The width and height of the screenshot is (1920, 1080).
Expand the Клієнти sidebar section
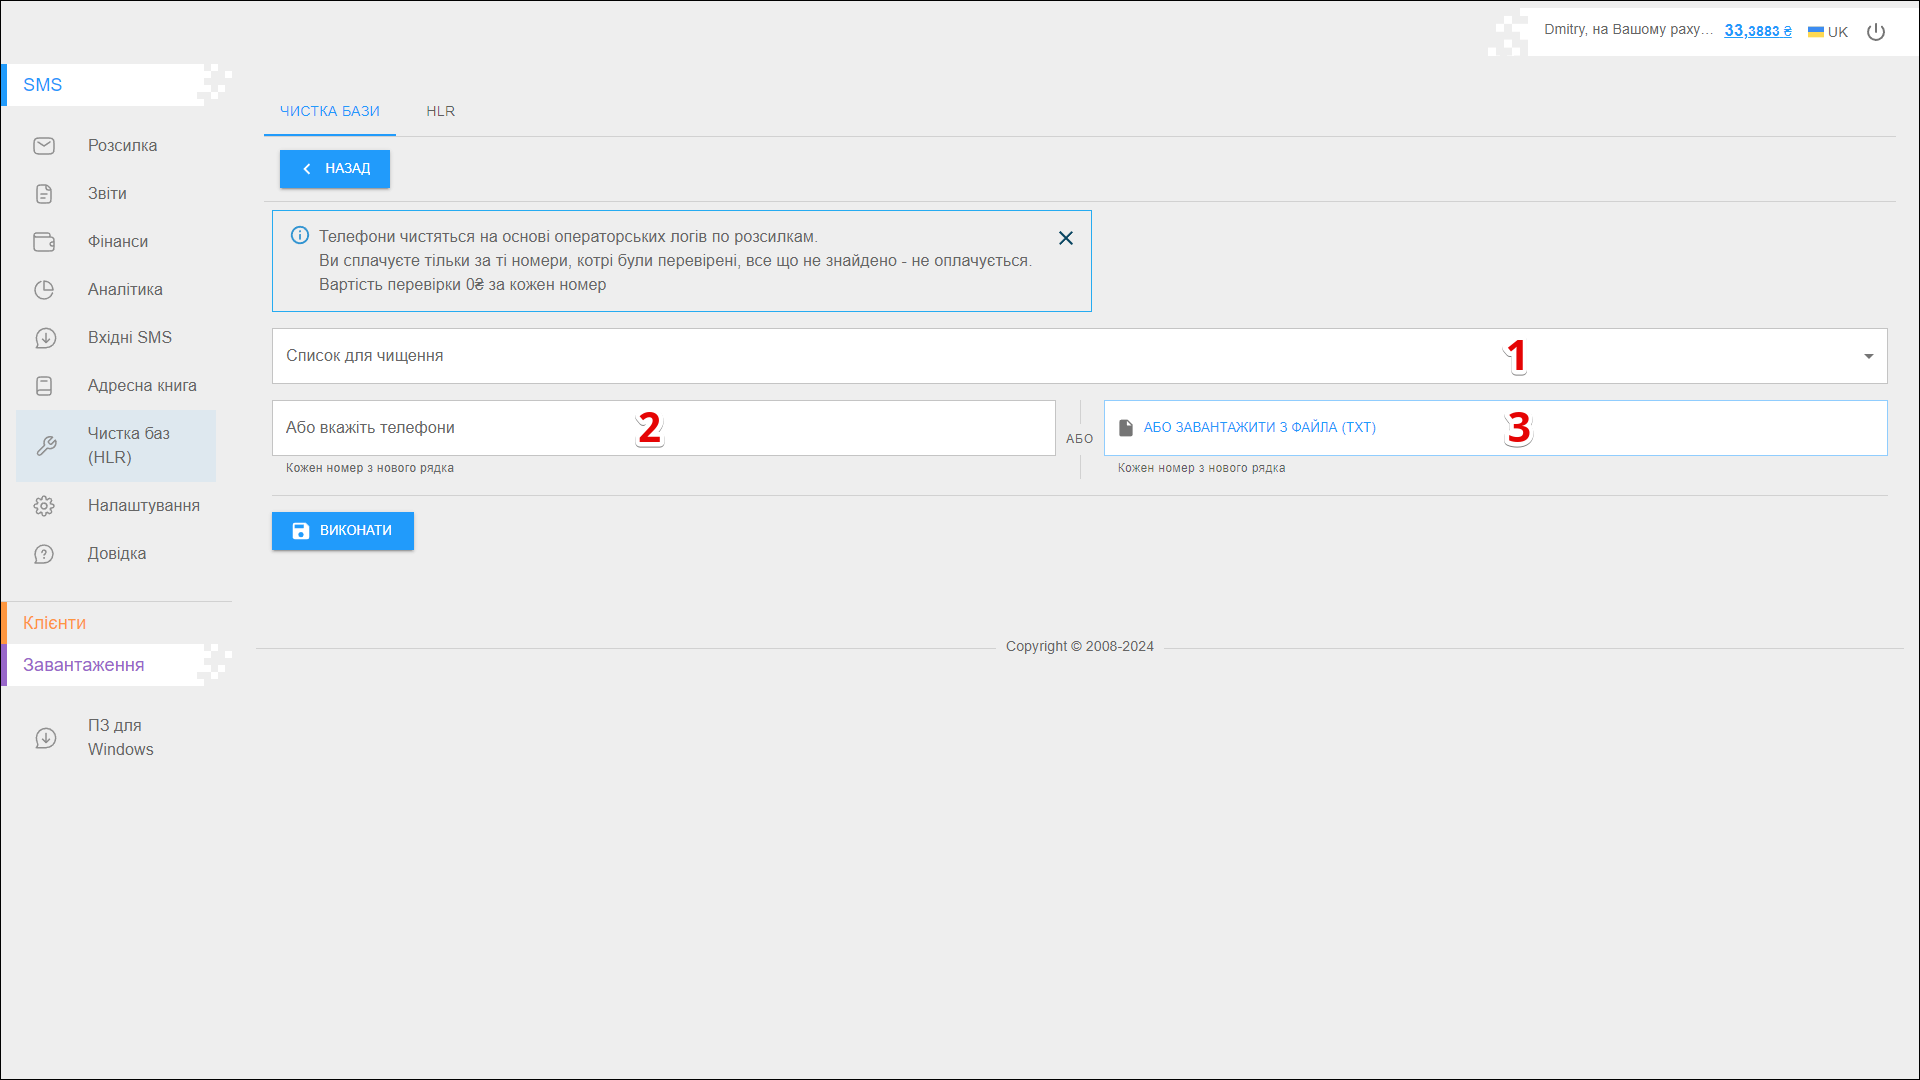click(55, 623)
